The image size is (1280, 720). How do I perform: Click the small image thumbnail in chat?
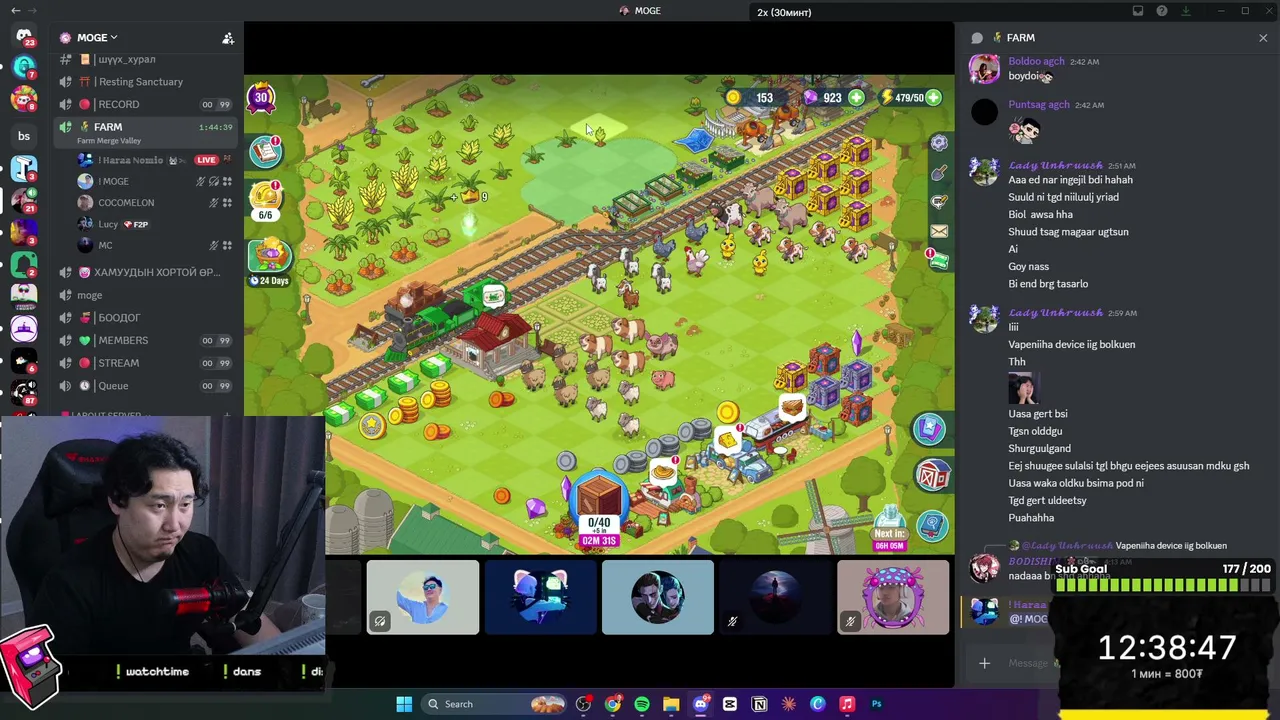pyautogui.click(x=1023, y=388)
